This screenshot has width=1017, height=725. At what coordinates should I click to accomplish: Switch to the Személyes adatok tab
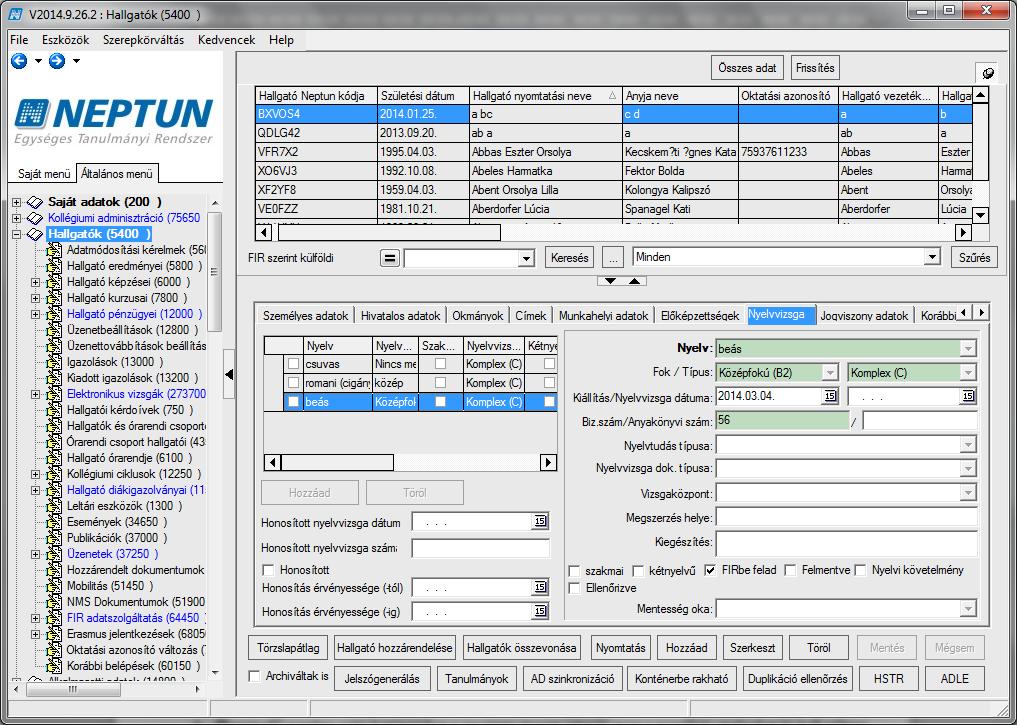click(305, 316)
